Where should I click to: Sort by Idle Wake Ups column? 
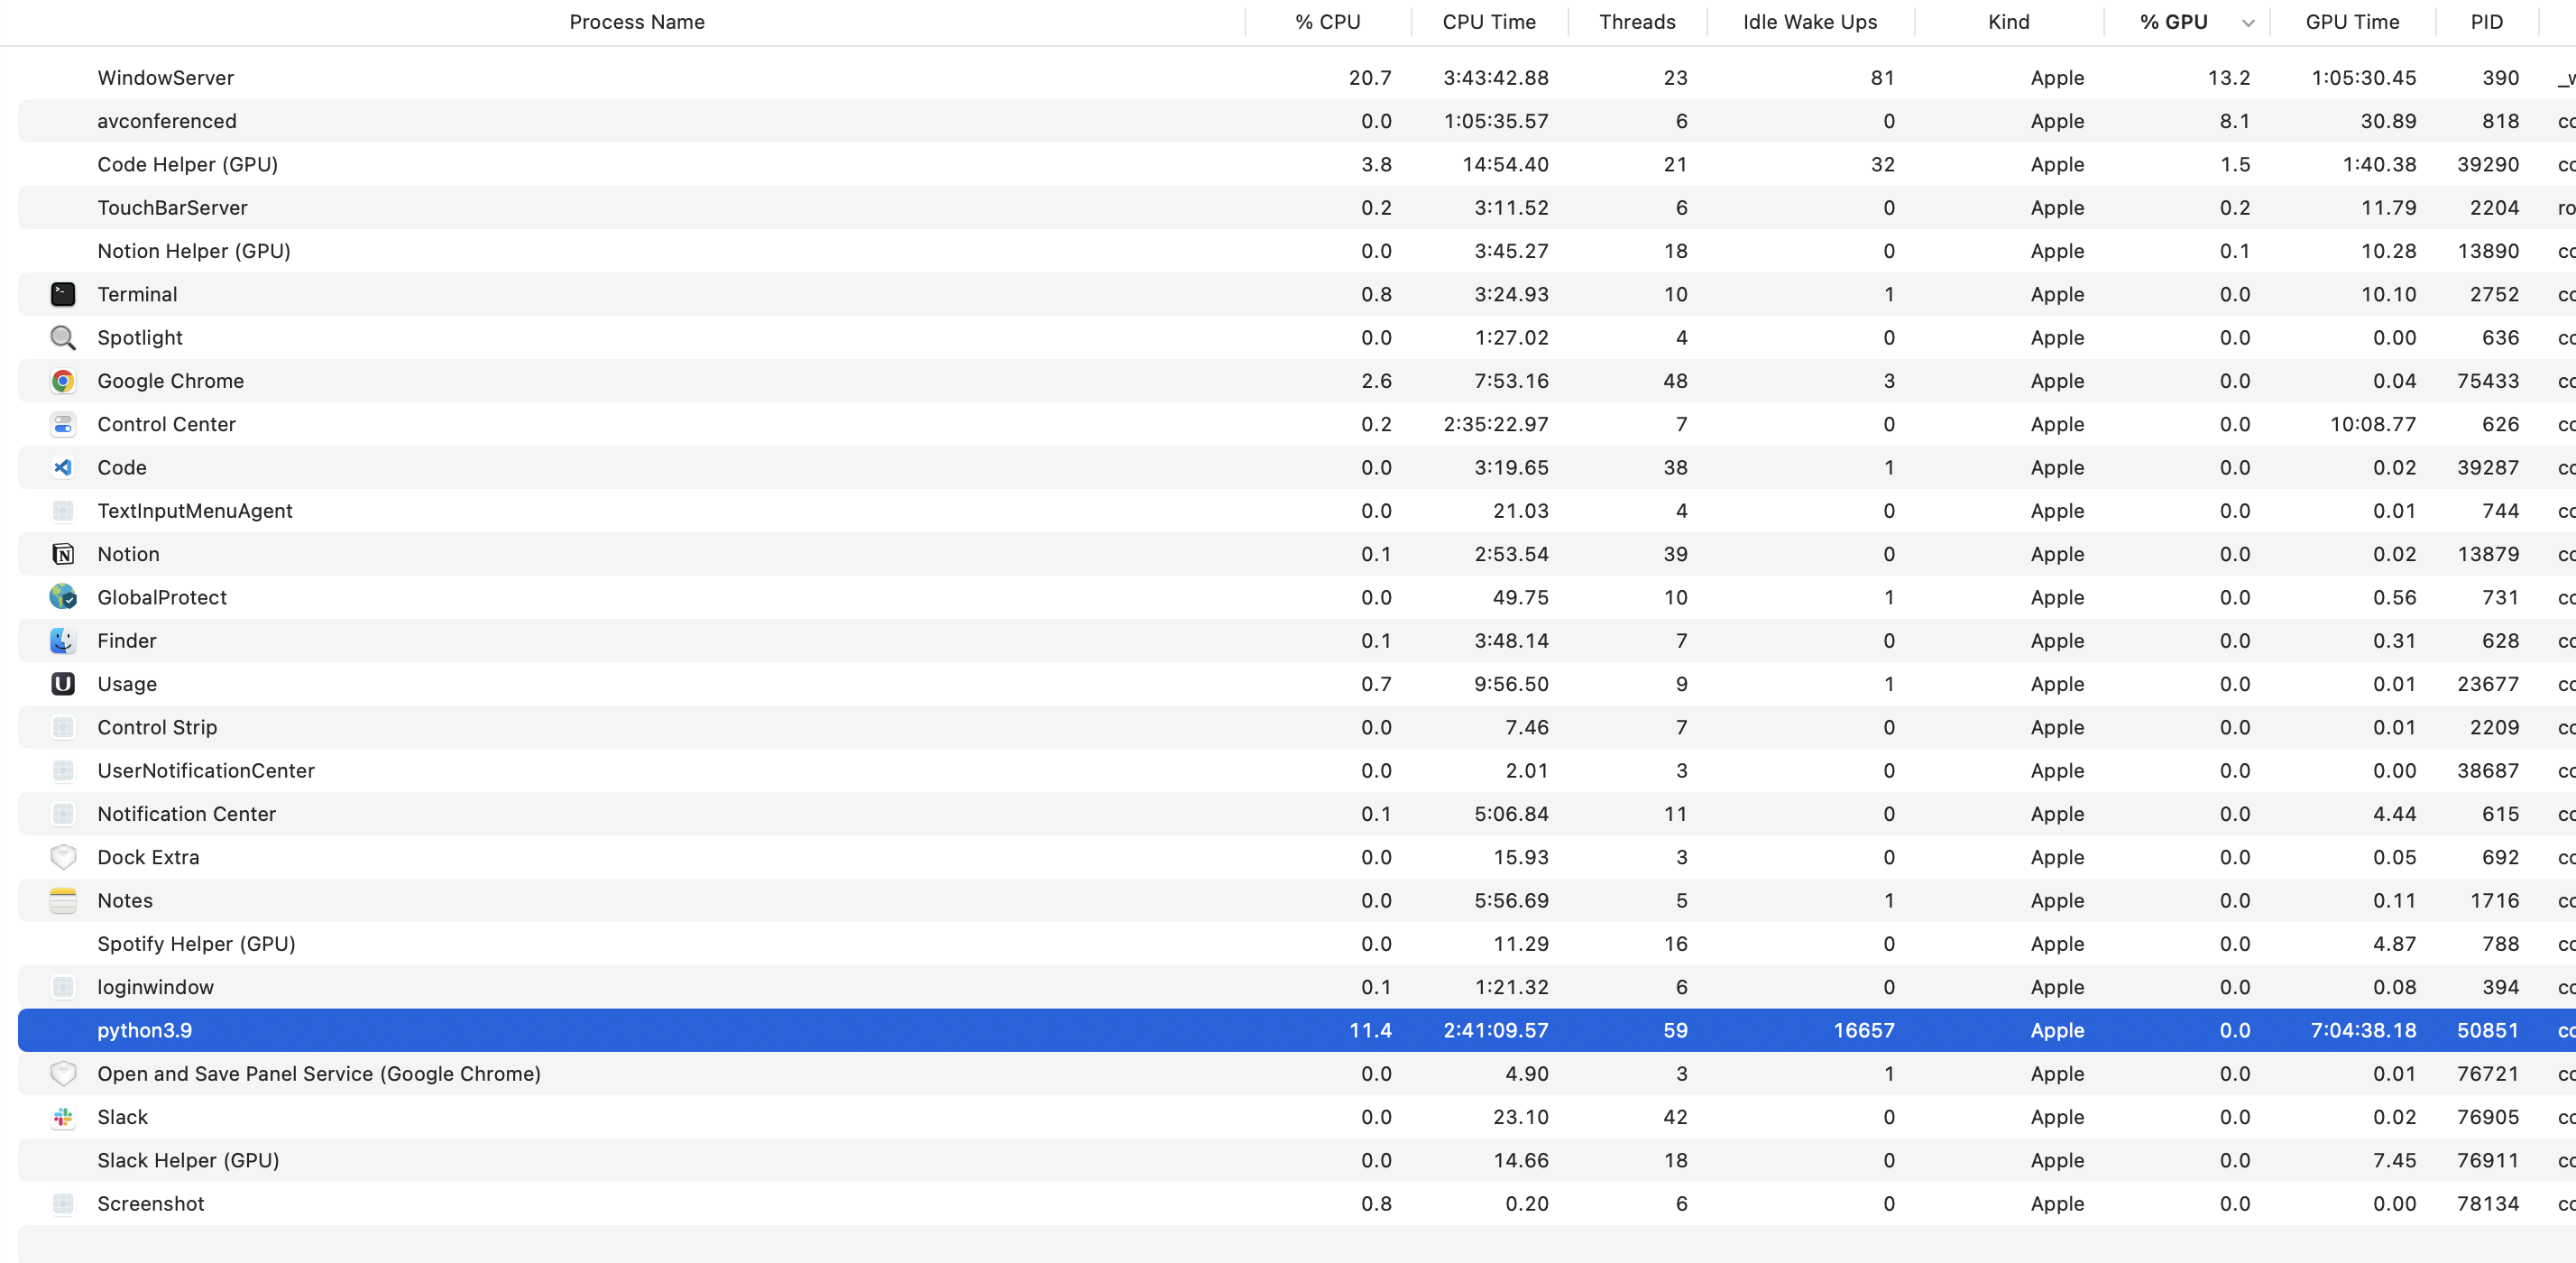(x=1810, y=22)
